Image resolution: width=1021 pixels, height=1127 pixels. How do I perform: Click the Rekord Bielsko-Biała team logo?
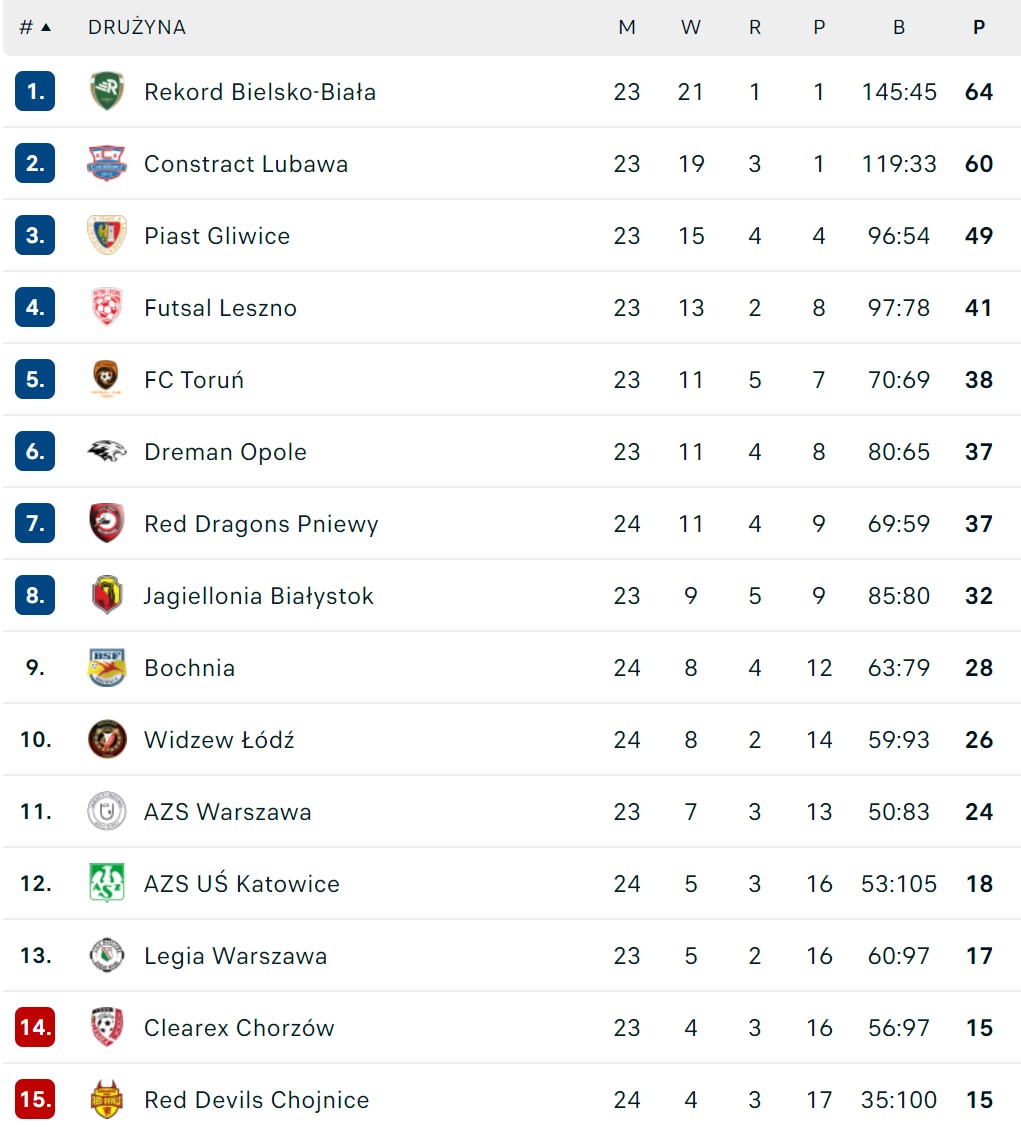pos(107,92)
